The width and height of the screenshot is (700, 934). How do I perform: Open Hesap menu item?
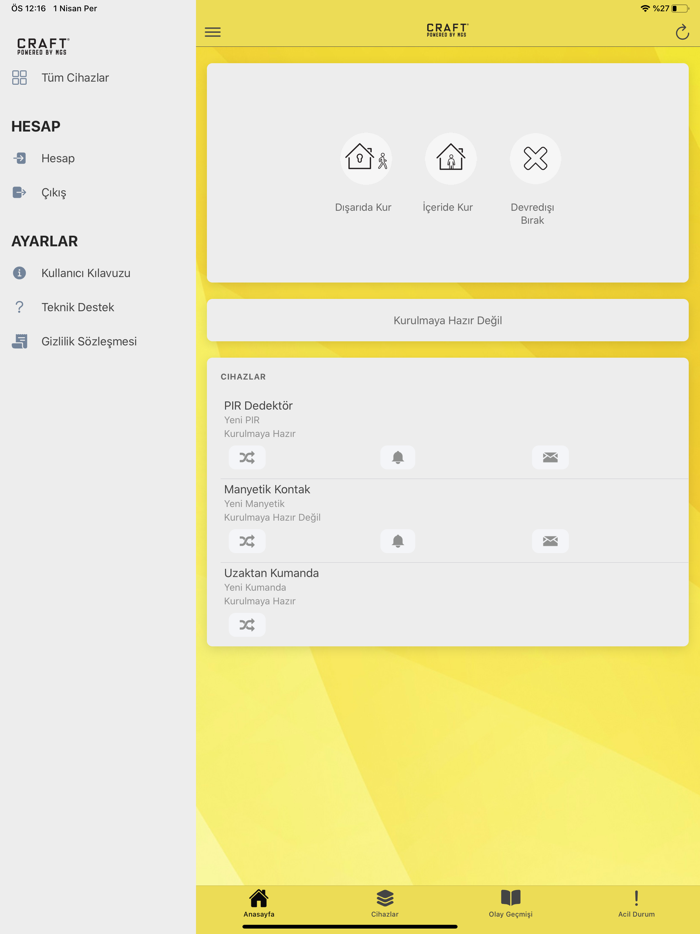coord(58,158)
